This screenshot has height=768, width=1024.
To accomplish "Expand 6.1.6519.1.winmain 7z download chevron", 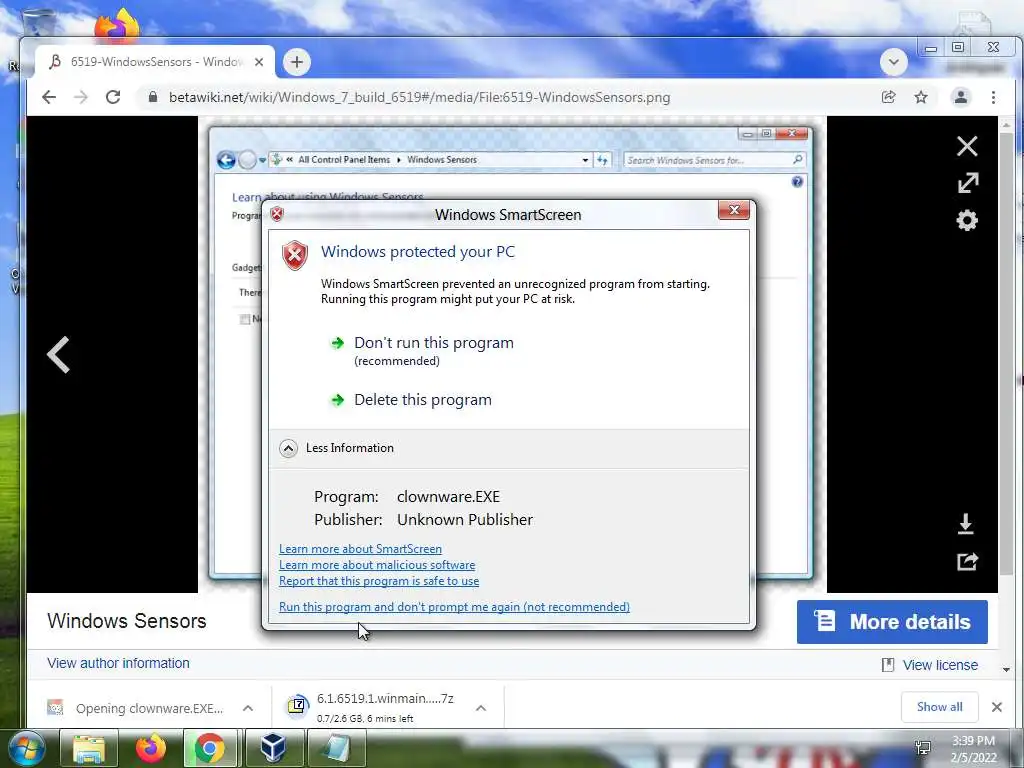I will (x=481, y=708).
